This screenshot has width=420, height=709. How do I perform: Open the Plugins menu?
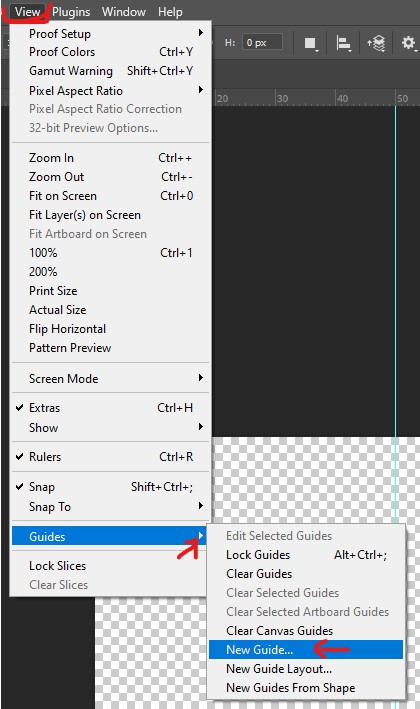pyautogui.click(x=71, y=12)
